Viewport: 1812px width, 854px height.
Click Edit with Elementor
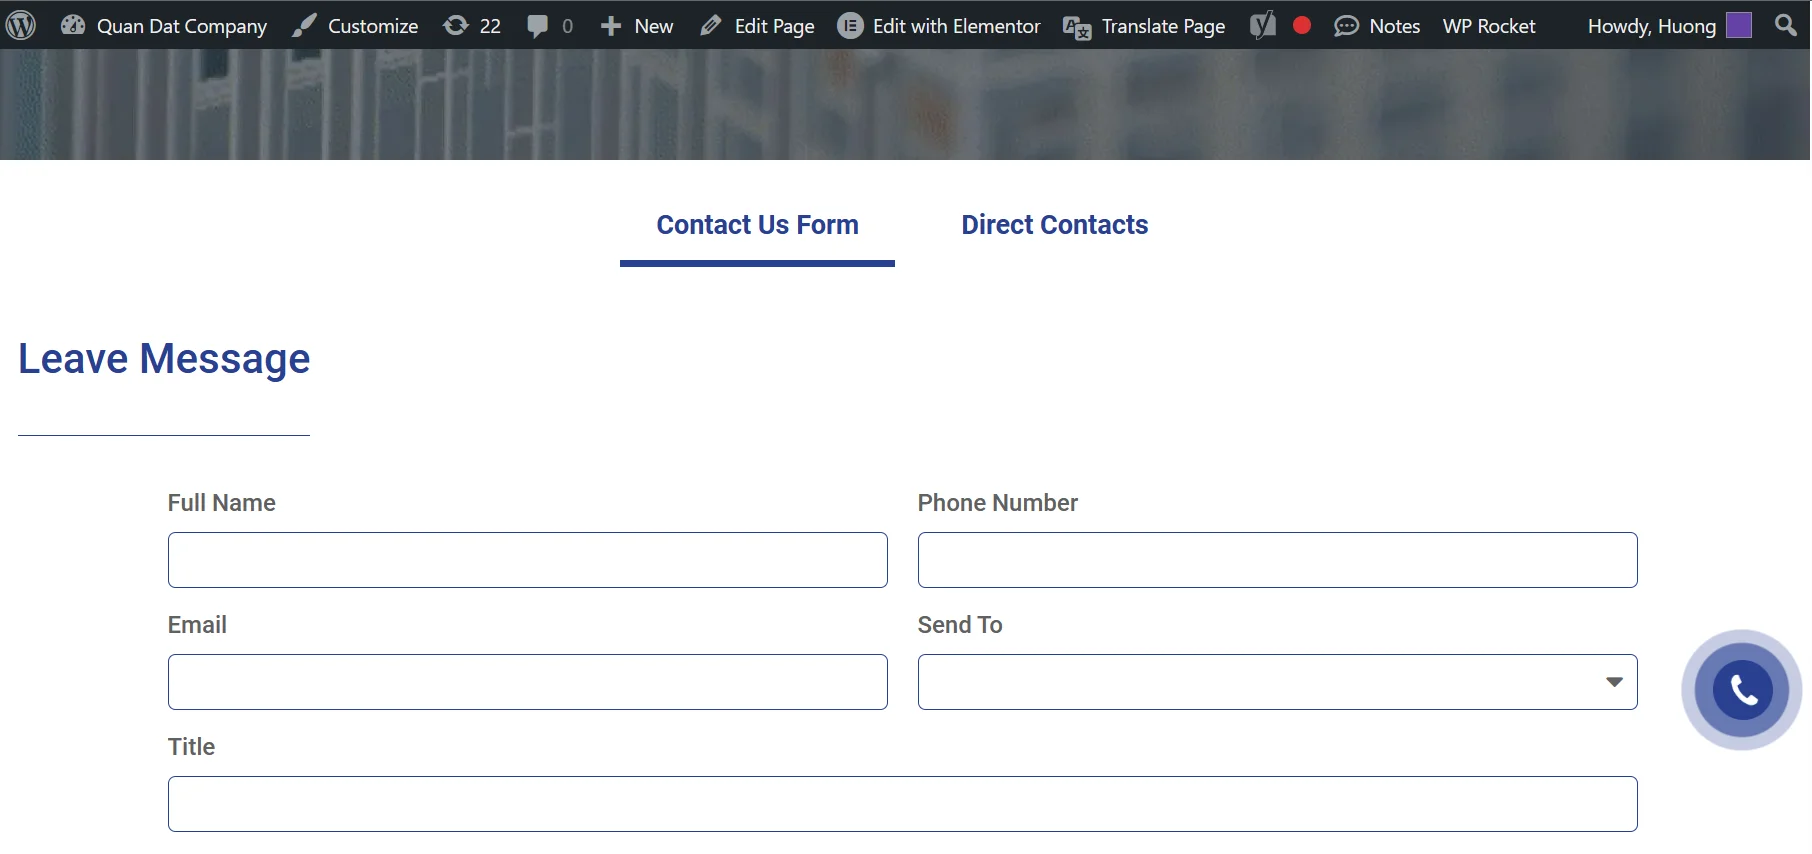click(939, 25)
